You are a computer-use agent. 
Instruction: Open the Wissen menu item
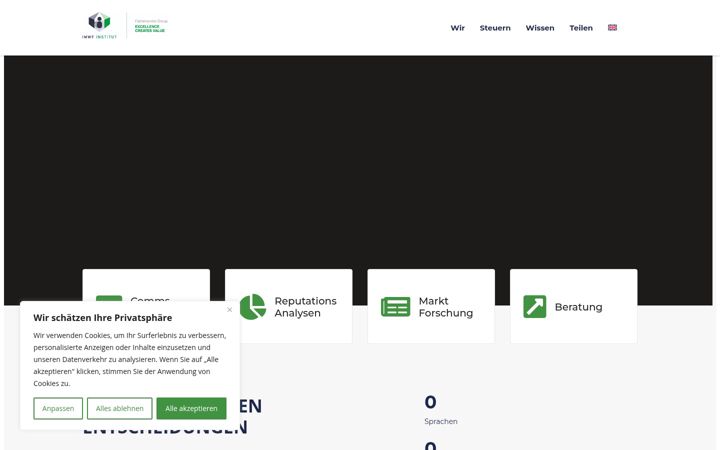[x=540, y=28]
